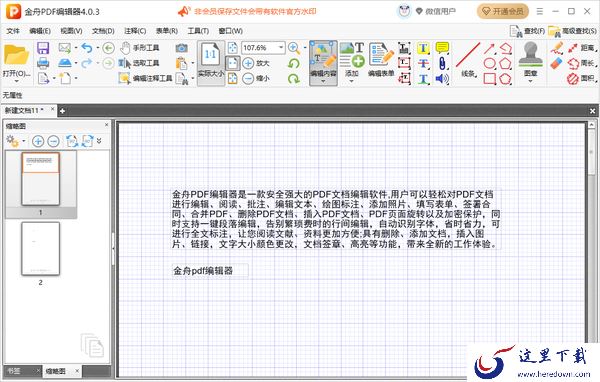
Task: Close the thumbnail (缩略图) side panel
Action: point(106,125)
